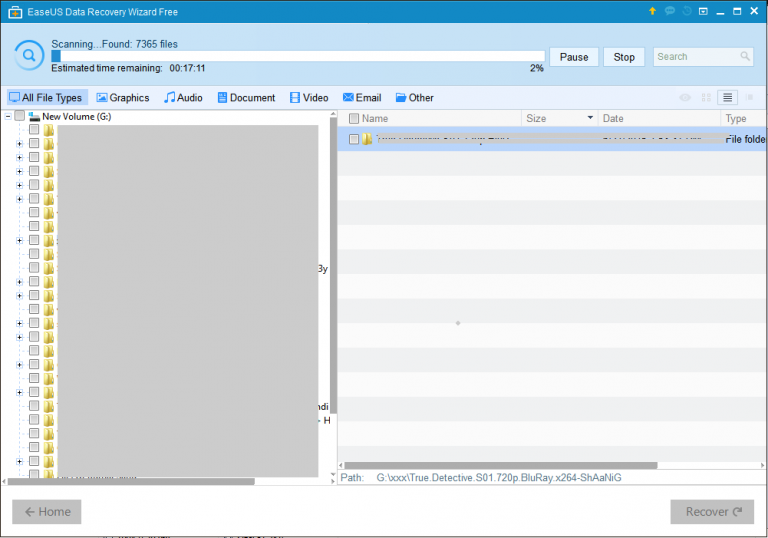Click the New Volume (G:) drive icon
Image resolution: width=768 pixels, height=538 pixels.
click(x=34, y=117)
